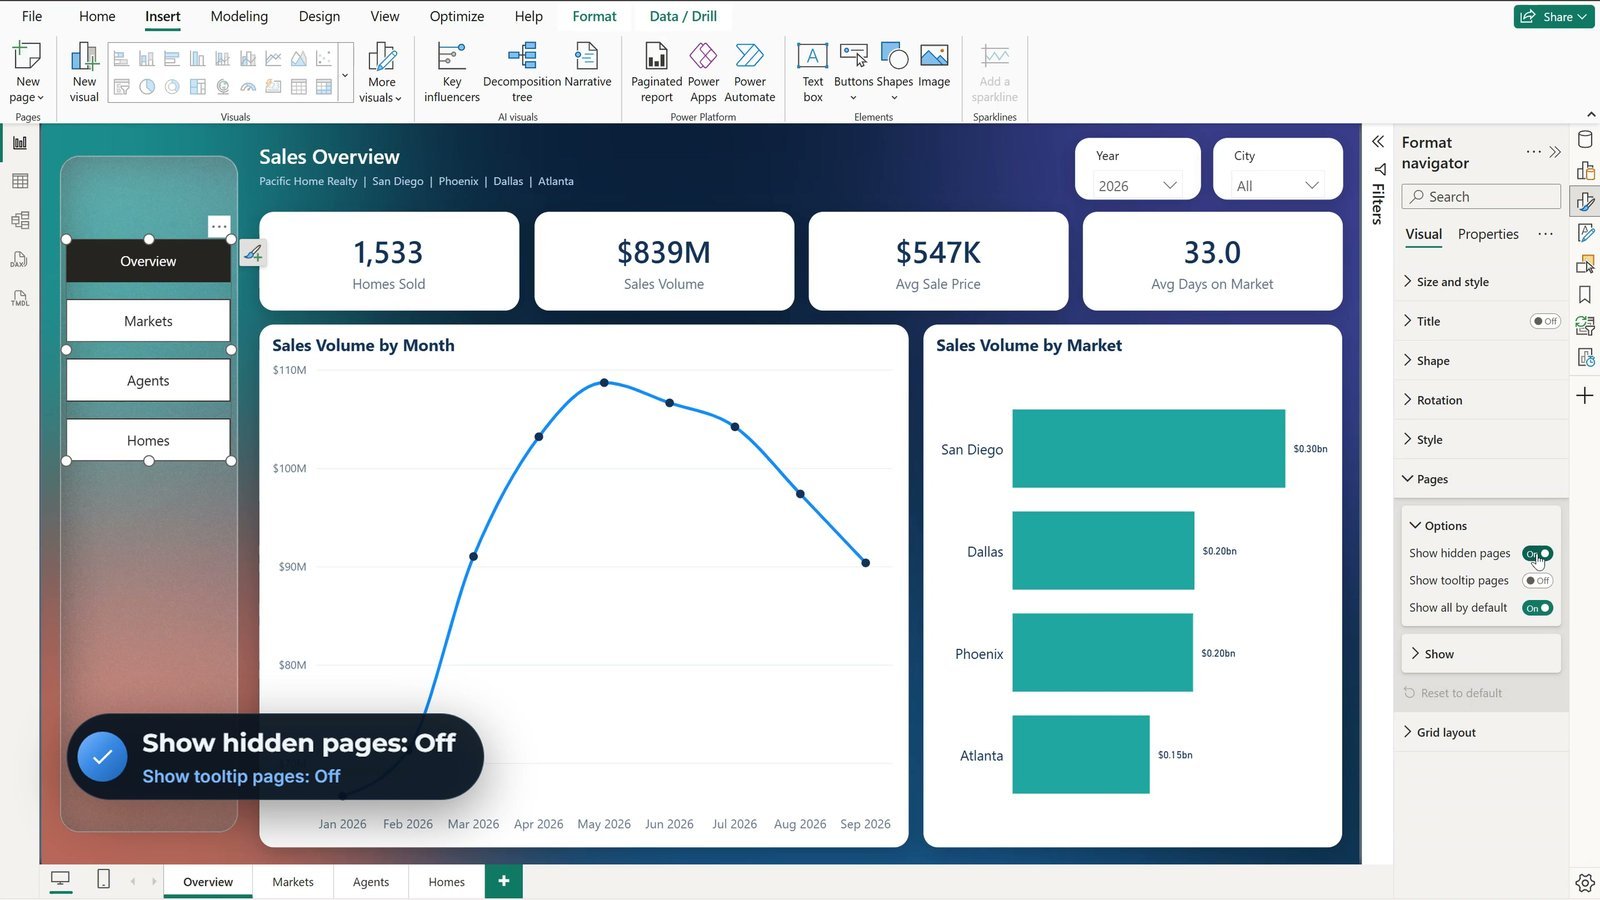Switch to the Modeling ribbon tab
The width and height of the screenshot is (1600, 900).
pos(239,16)
